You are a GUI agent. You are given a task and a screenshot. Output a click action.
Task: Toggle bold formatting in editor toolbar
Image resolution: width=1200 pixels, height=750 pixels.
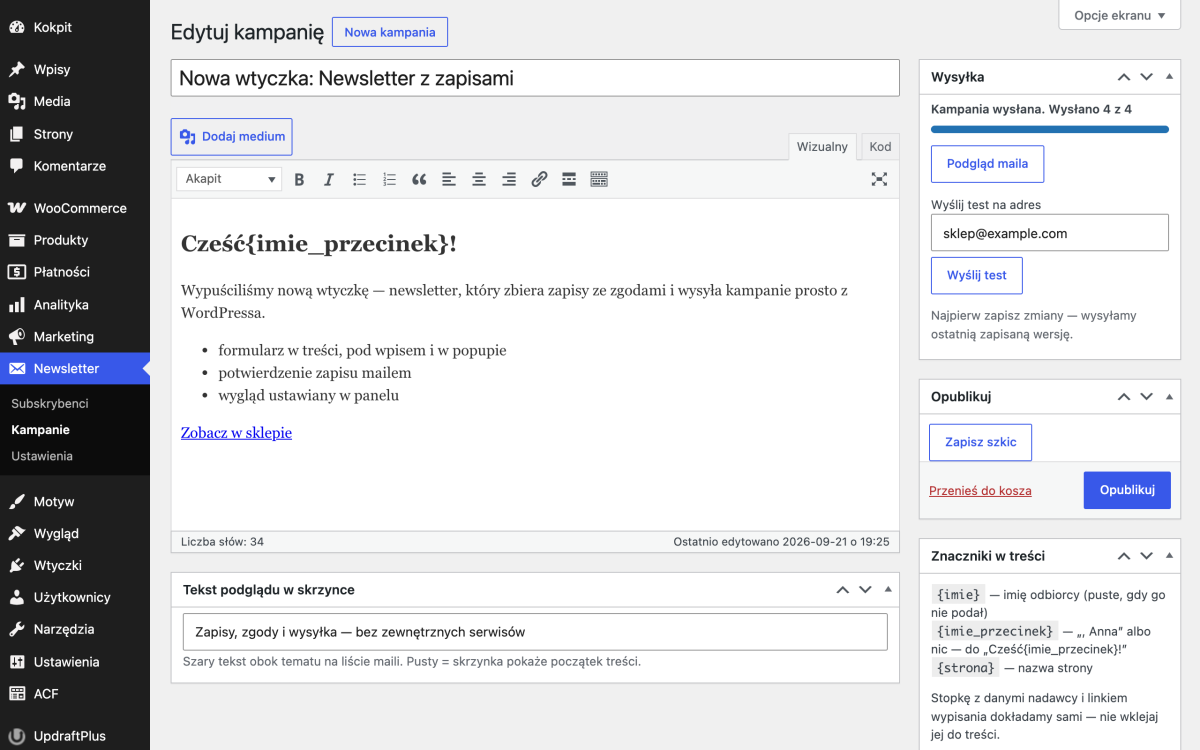pos(299,179)
